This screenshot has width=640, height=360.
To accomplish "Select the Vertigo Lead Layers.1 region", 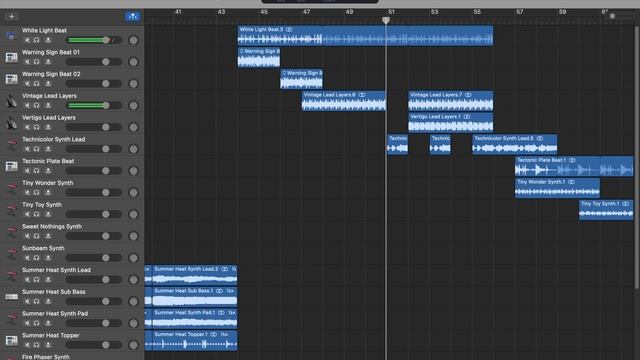I will coord(451,122).
